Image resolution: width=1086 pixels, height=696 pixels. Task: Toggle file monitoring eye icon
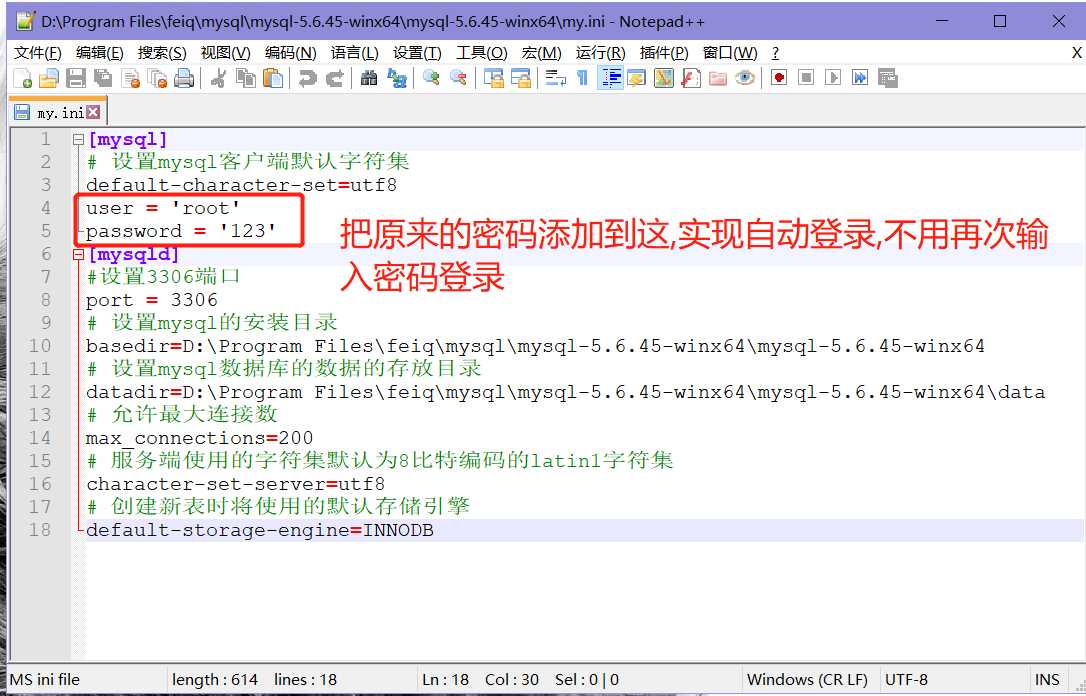pos(745,78)
